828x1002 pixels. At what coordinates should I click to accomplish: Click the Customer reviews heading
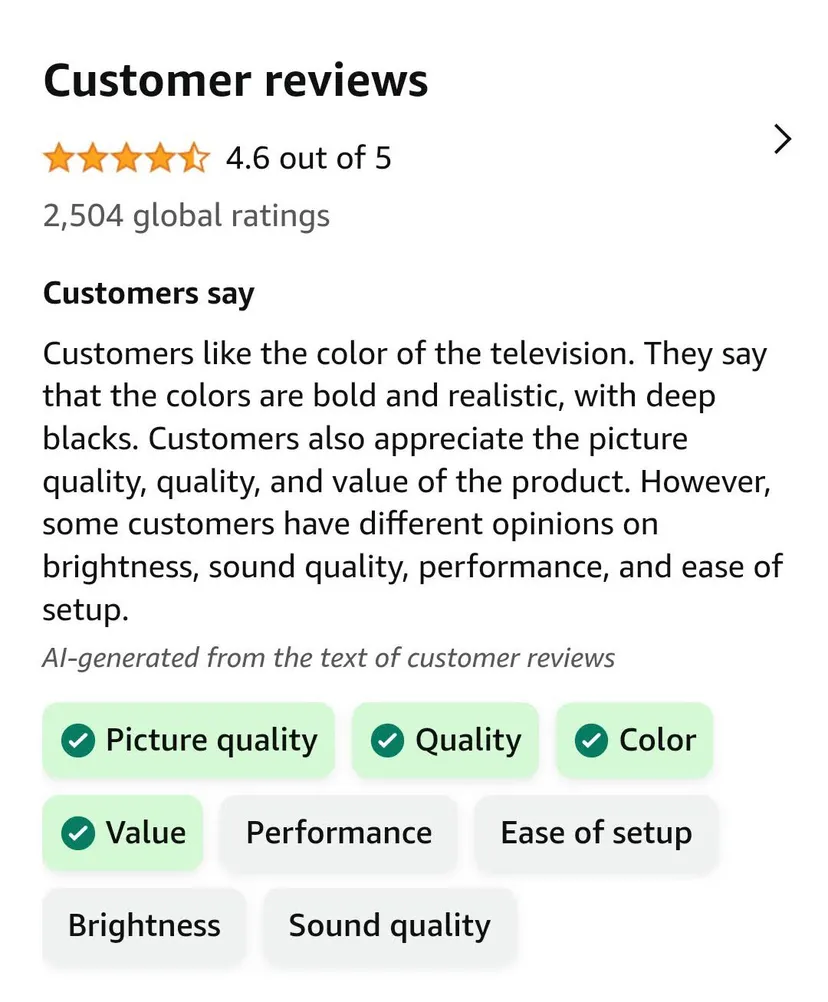[236, 81]
